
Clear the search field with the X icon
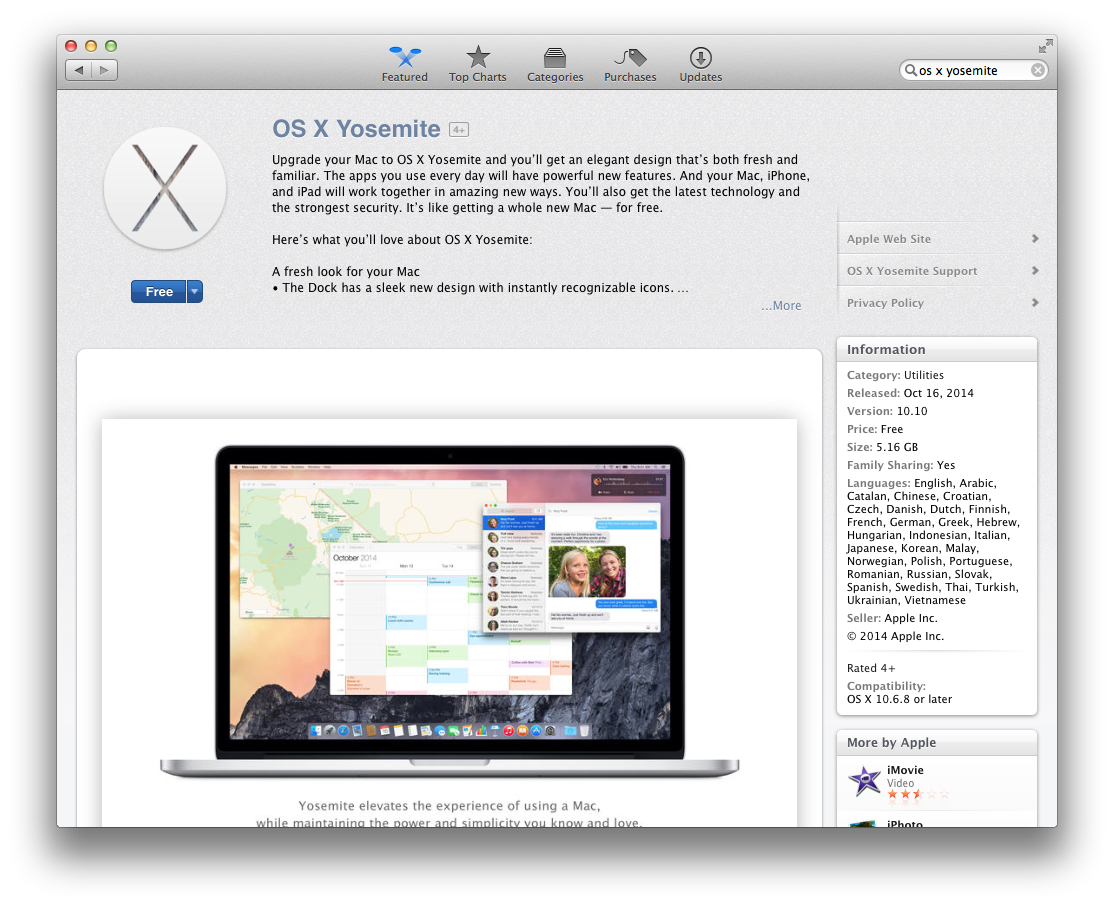(x=1038, y=70)
